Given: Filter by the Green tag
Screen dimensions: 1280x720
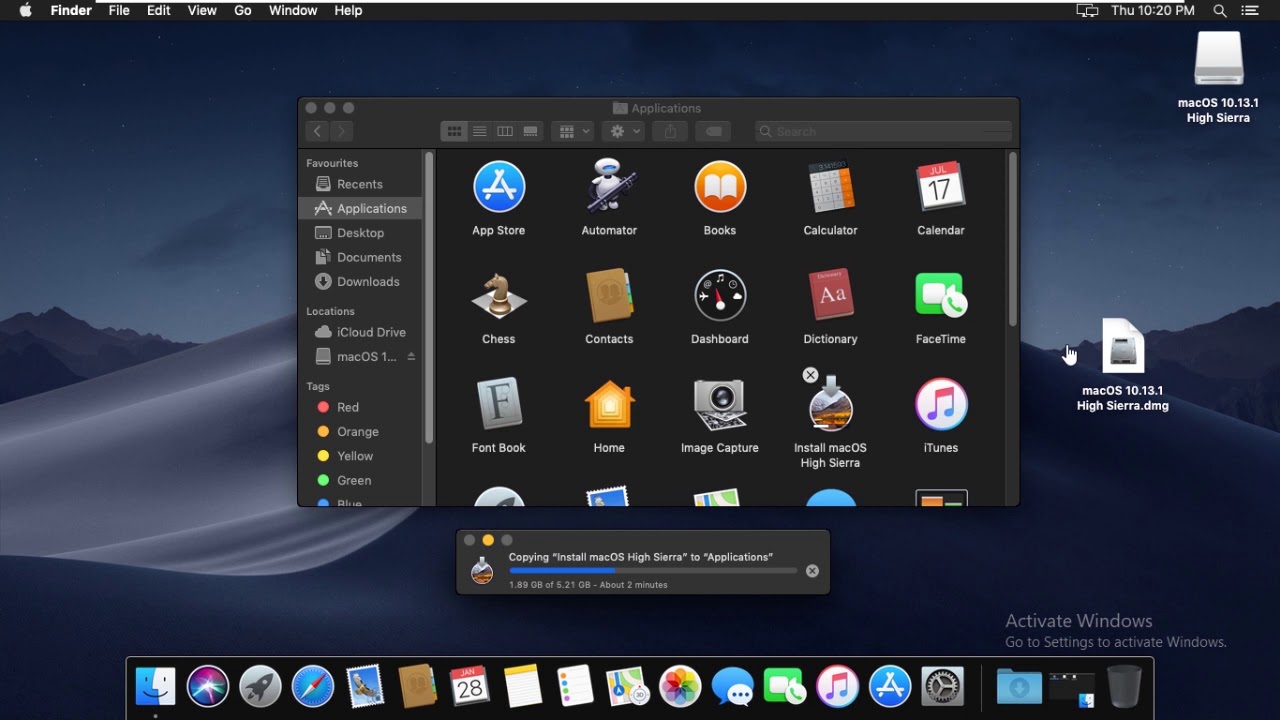Looking at the screenshot, I should pos(360,481).
